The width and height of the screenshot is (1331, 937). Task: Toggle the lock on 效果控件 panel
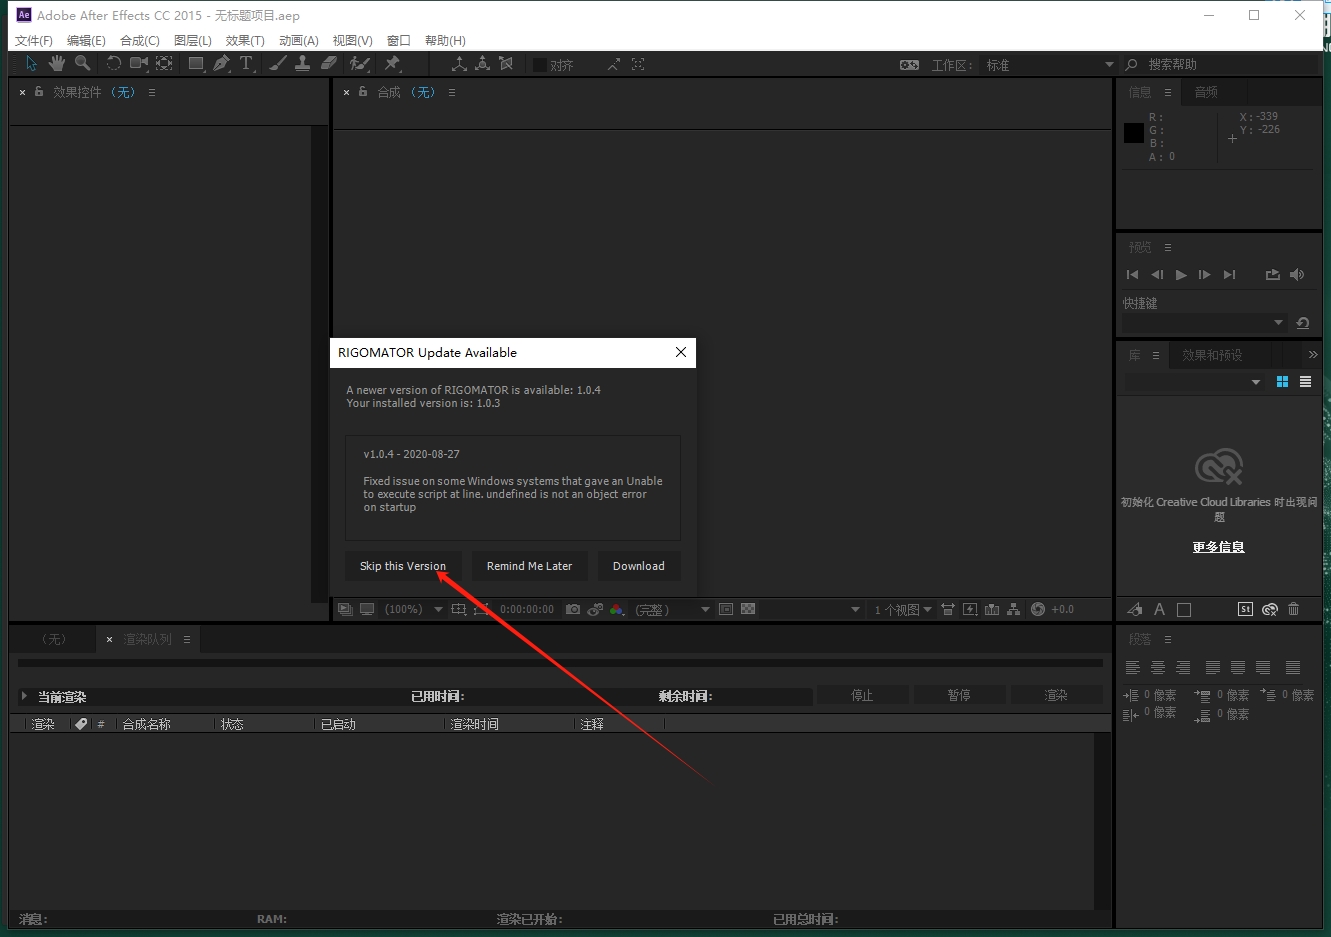tap(39, 92)
